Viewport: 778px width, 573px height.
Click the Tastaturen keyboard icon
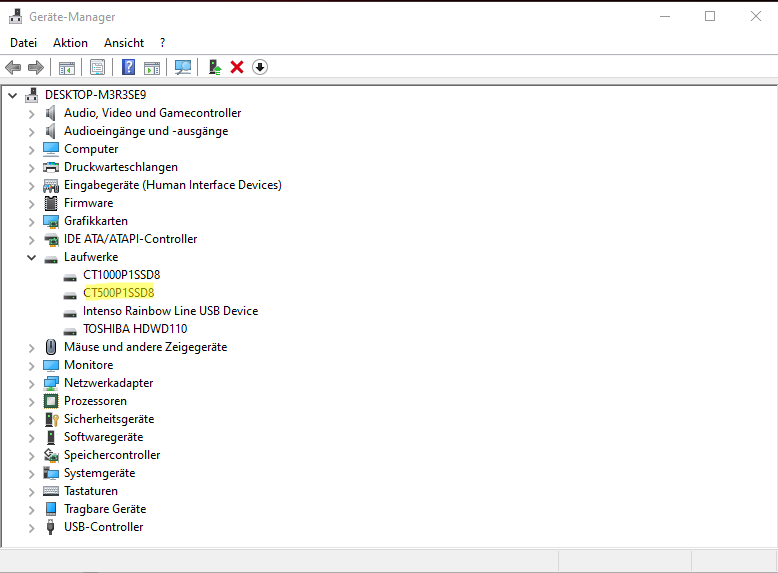[51, 491]
